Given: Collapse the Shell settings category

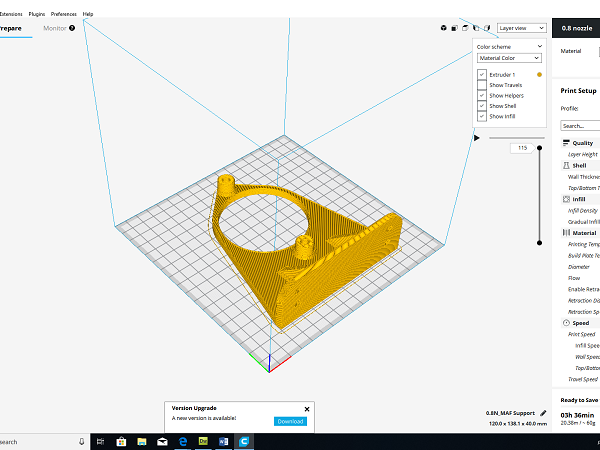Looking at the screenshot, I should [x=580, y=165].
